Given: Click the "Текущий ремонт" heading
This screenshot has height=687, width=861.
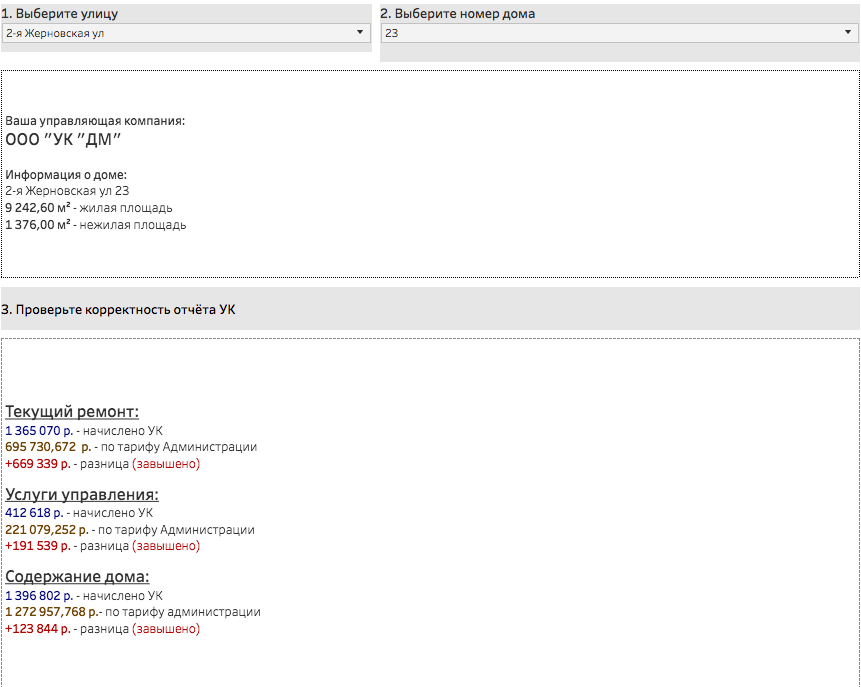Looking at the screenshot, I should (72, 412).
